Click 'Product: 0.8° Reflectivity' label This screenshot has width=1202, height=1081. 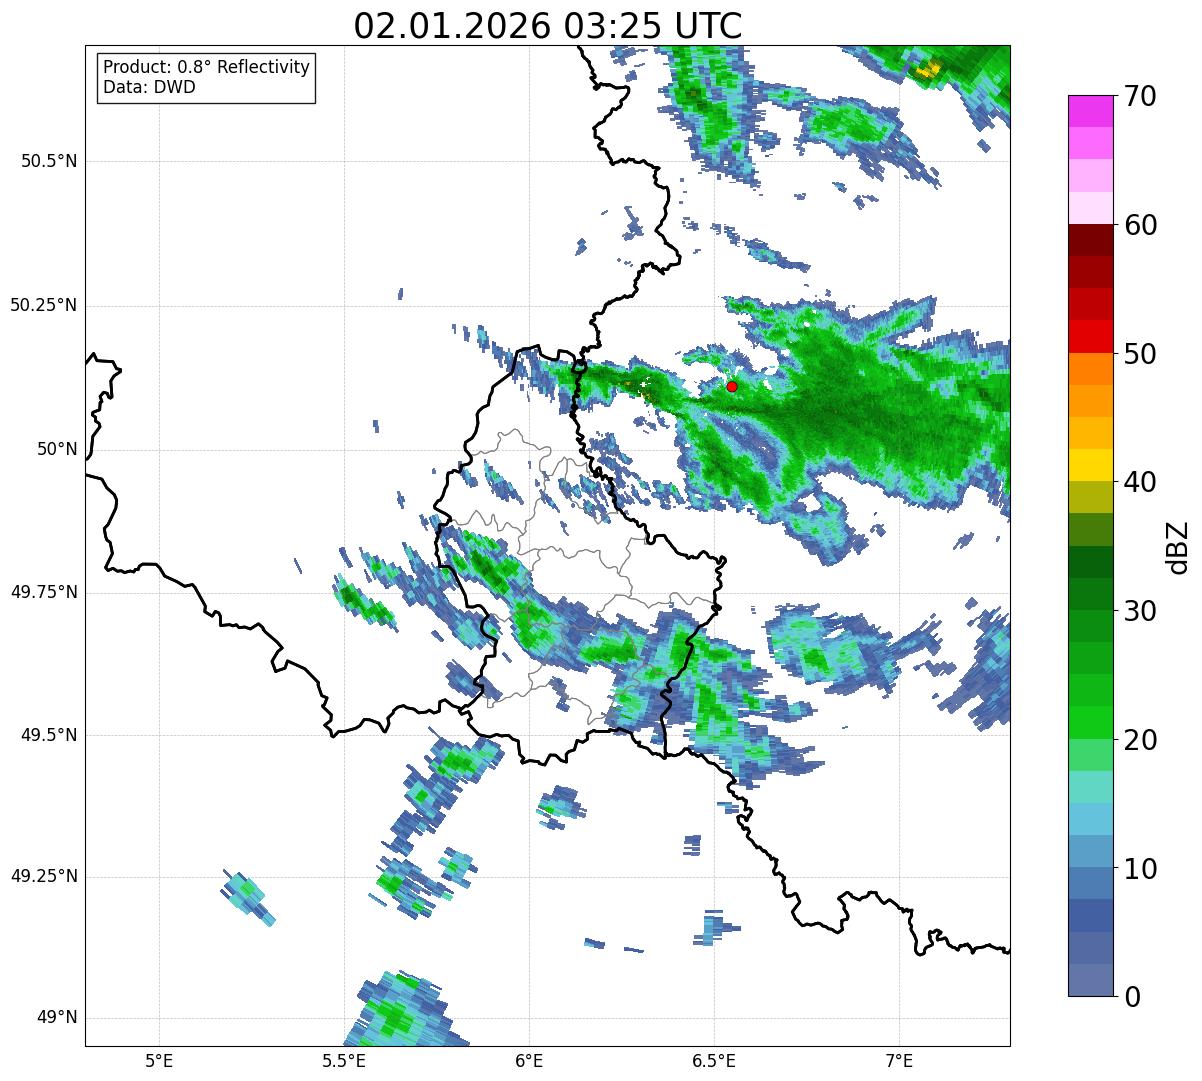click(x=207, y=67)
